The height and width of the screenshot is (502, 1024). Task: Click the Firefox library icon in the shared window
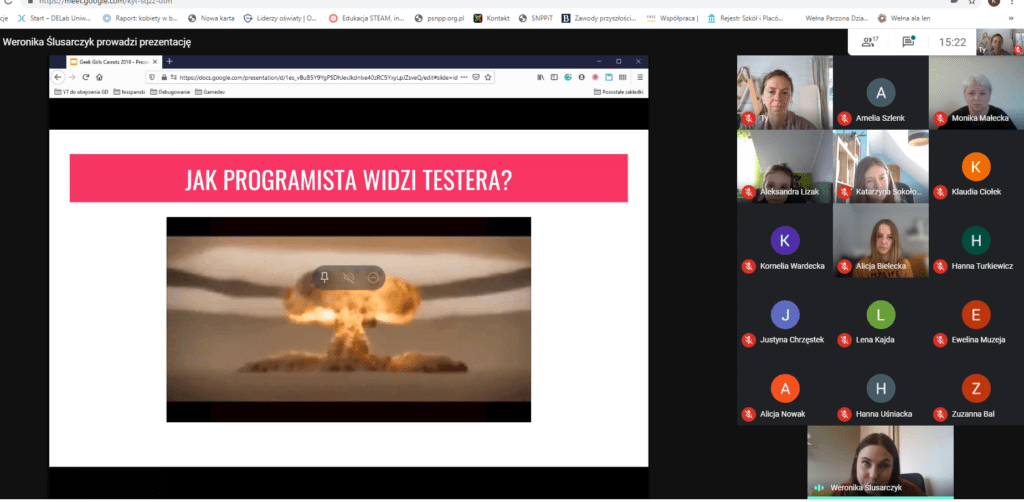point(541,77)
